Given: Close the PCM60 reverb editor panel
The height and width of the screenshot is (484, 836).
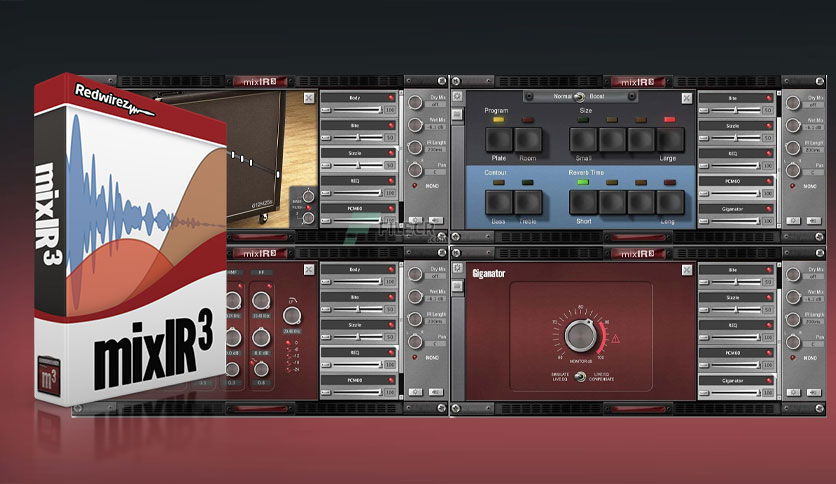Looking at the screenshot, I should (687, 98).
